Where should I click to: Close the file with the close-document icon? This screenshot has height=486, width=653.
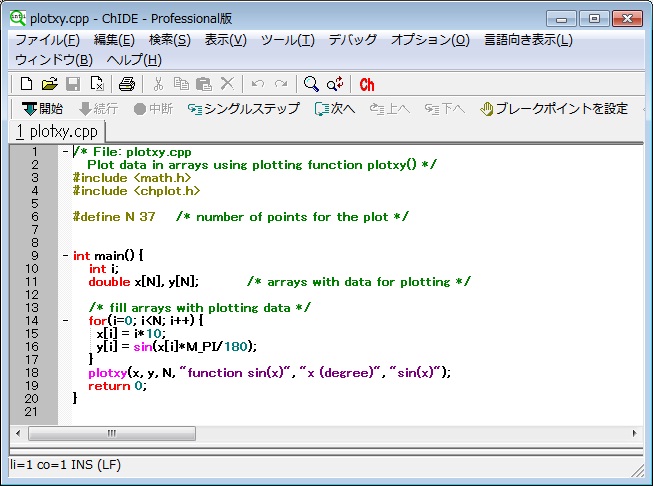(97, 84)
